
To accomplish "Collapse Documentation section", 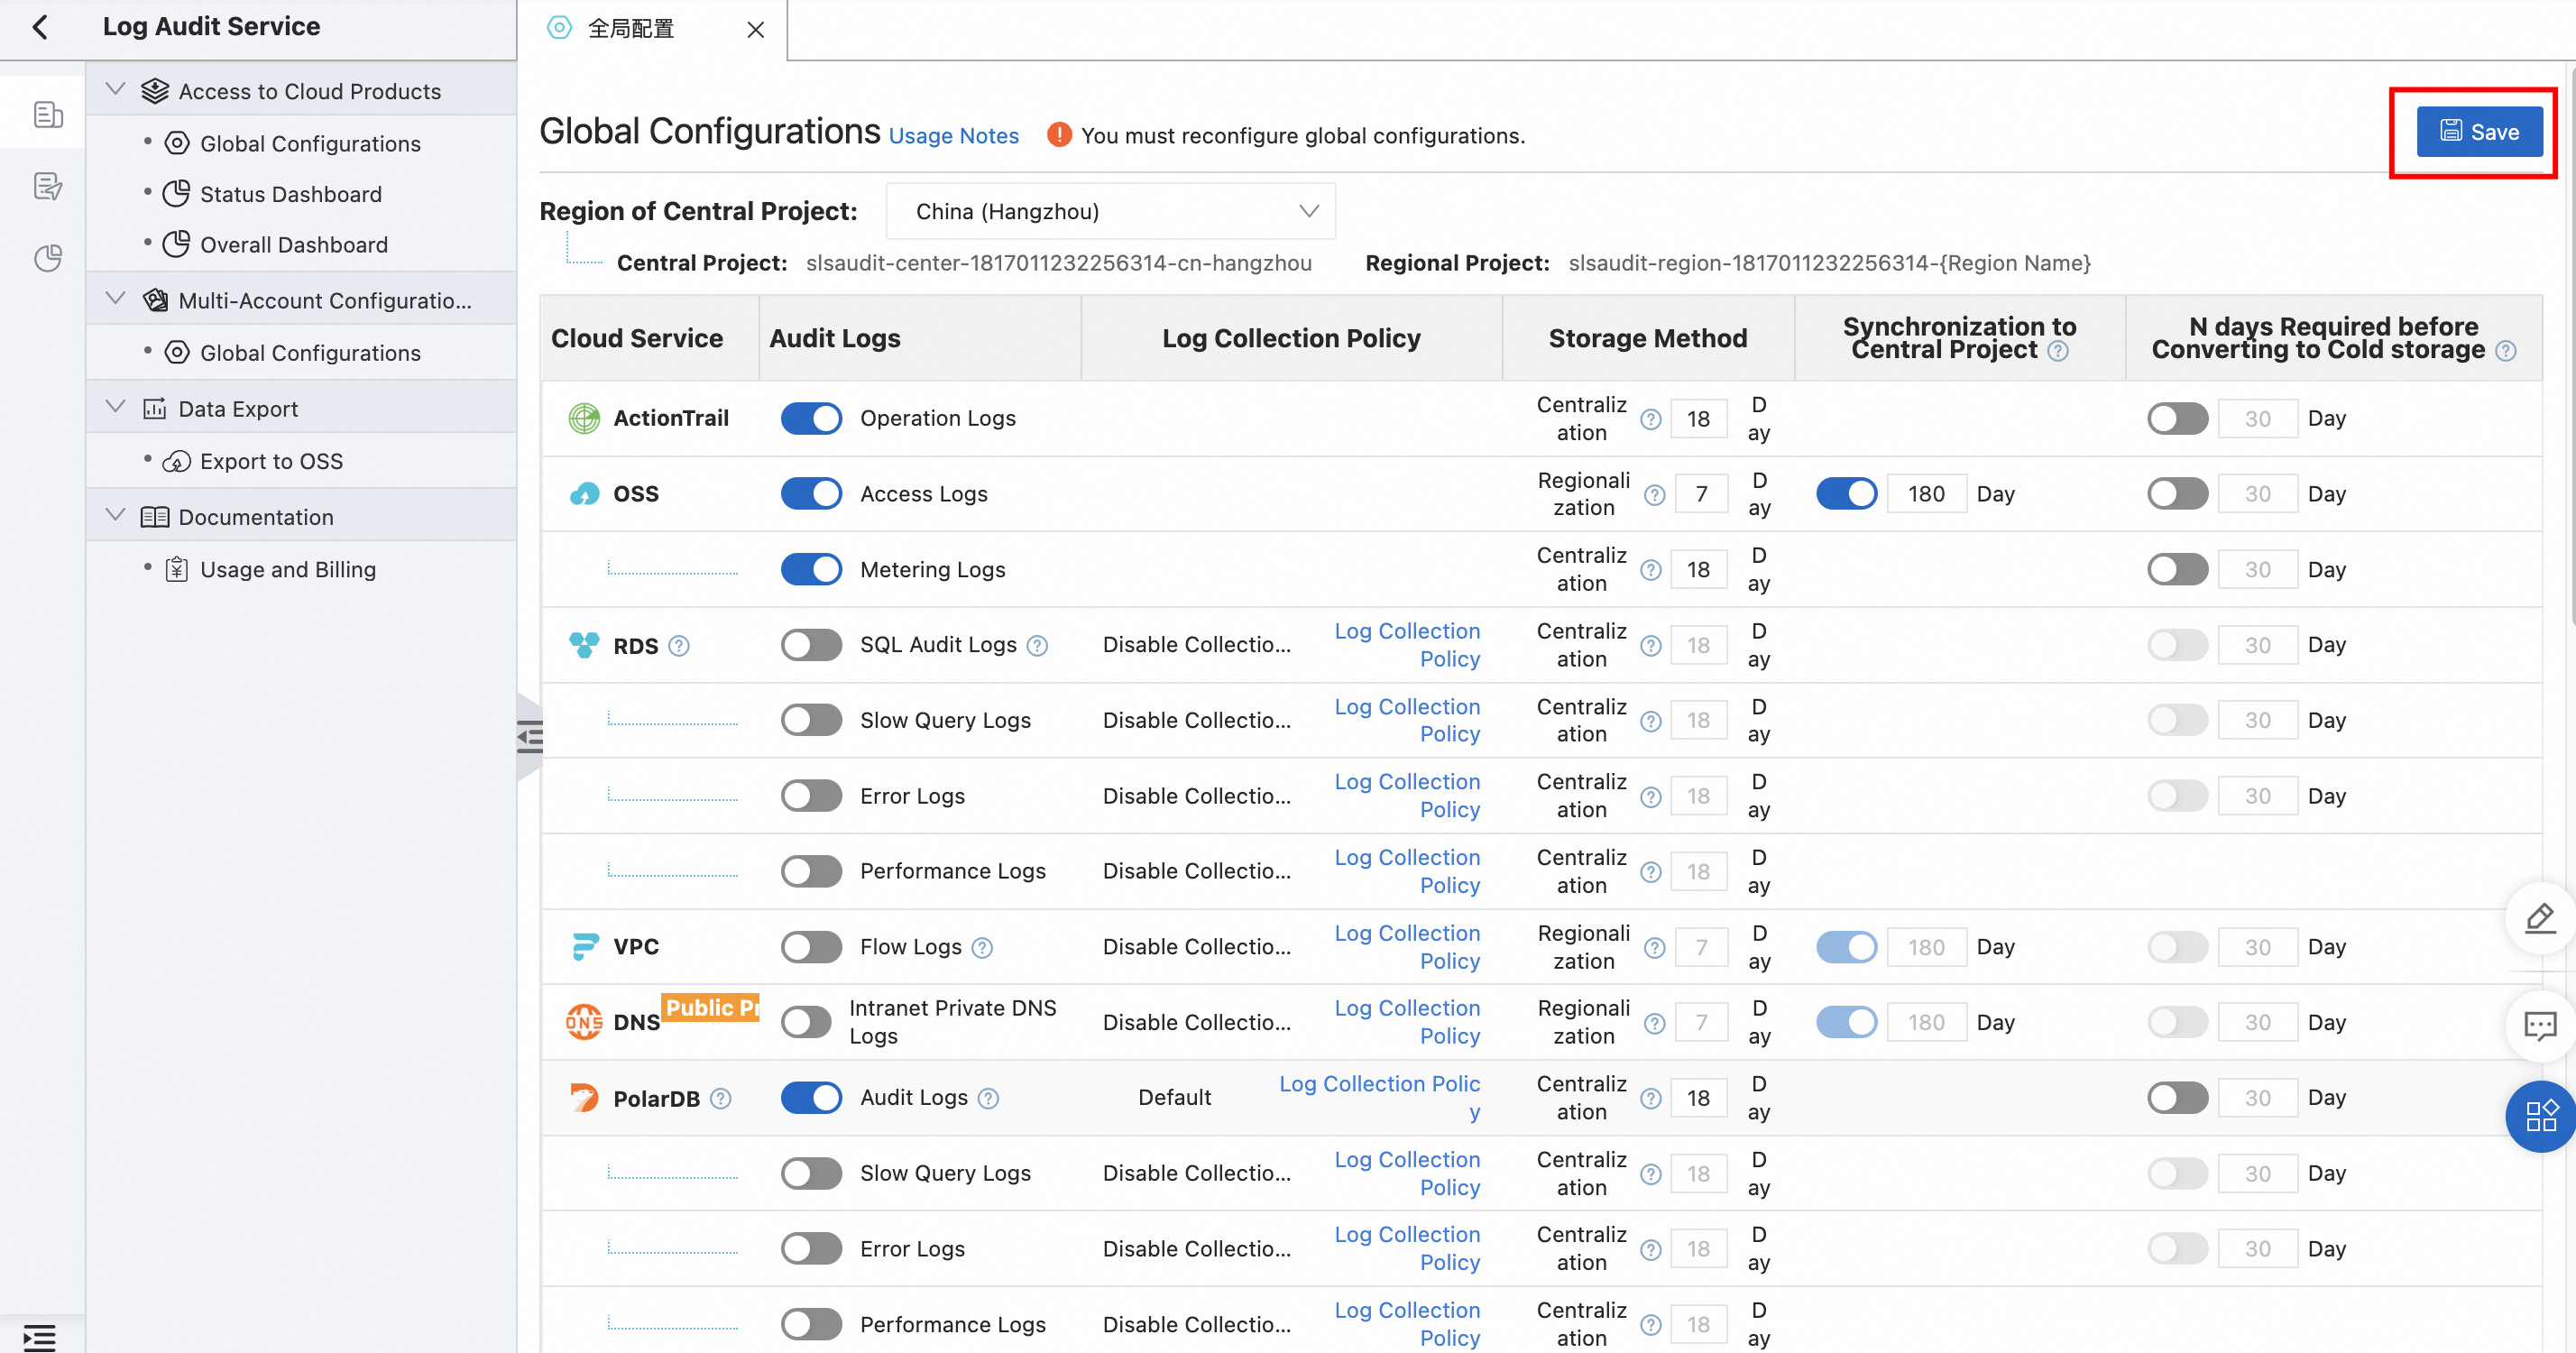I will [116, 515].
